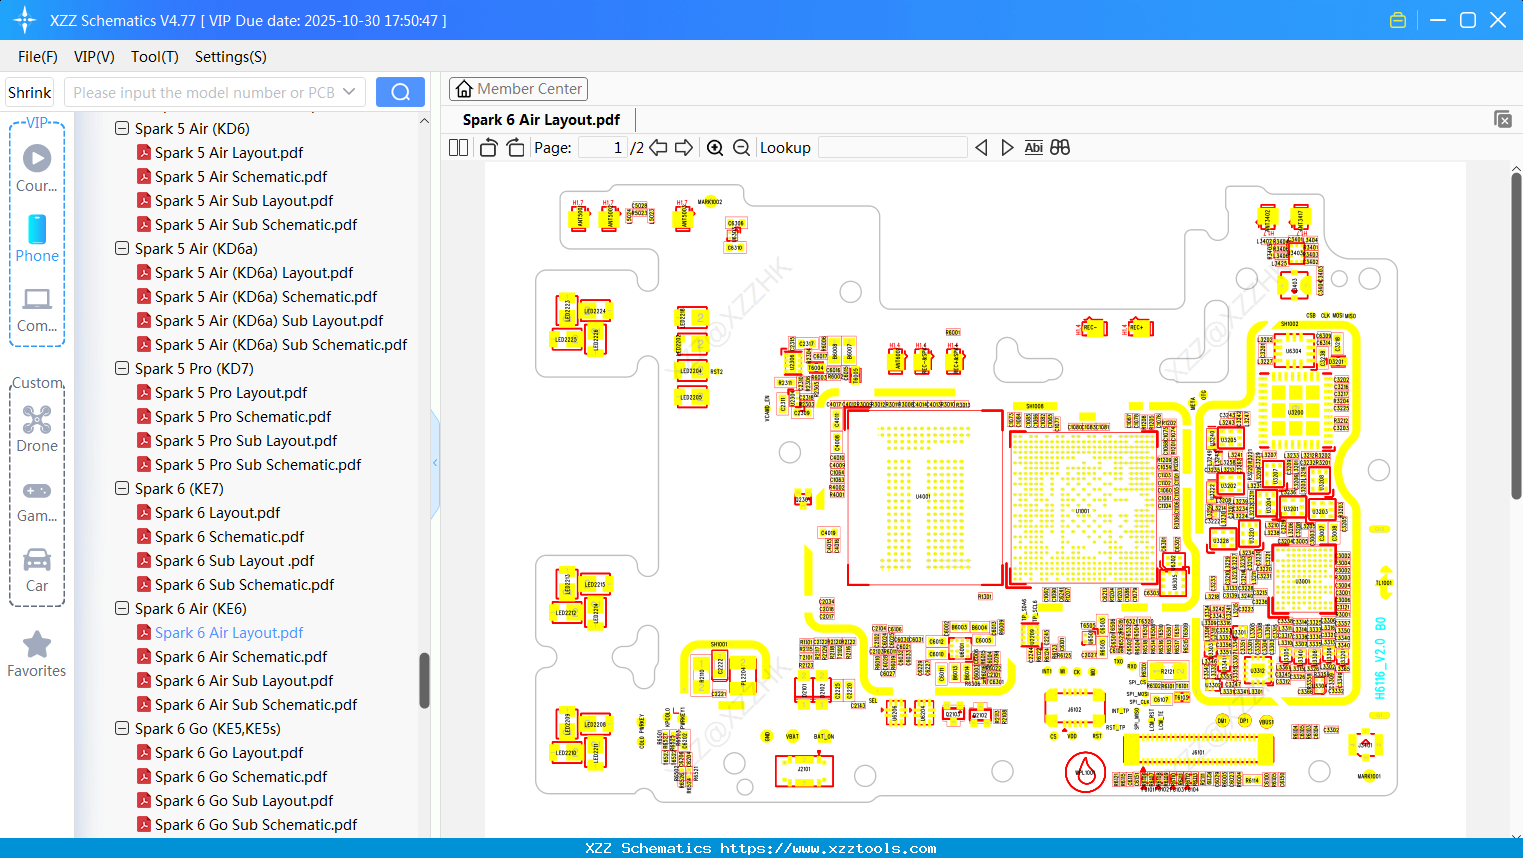
Task: Enable two-page side-by-side view
Action: 457,146
